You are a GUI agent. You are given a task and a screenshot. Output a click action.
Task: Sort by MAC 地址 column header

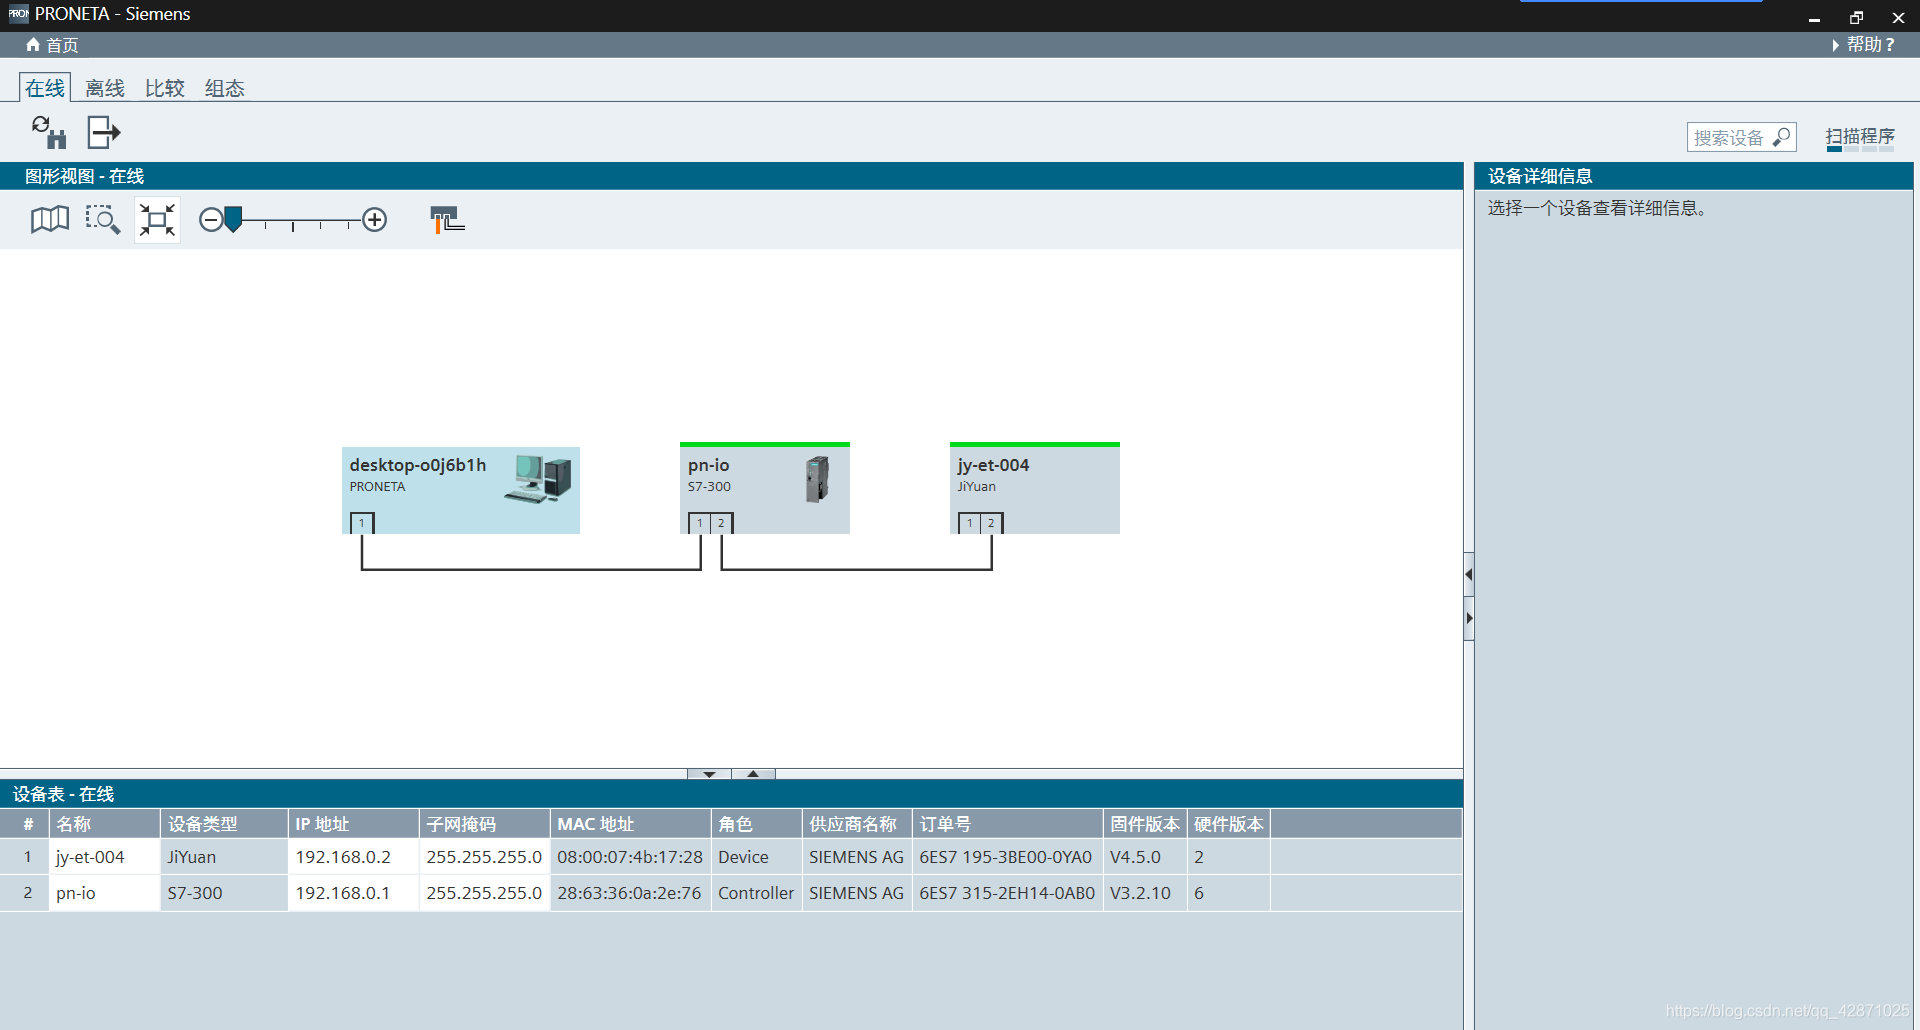(631, 824)
